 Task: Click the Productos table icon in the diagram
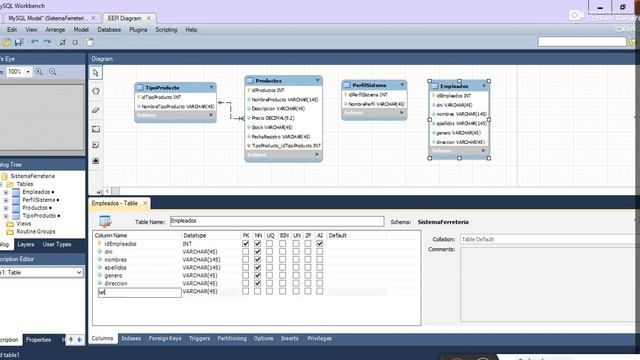point(250,81)
